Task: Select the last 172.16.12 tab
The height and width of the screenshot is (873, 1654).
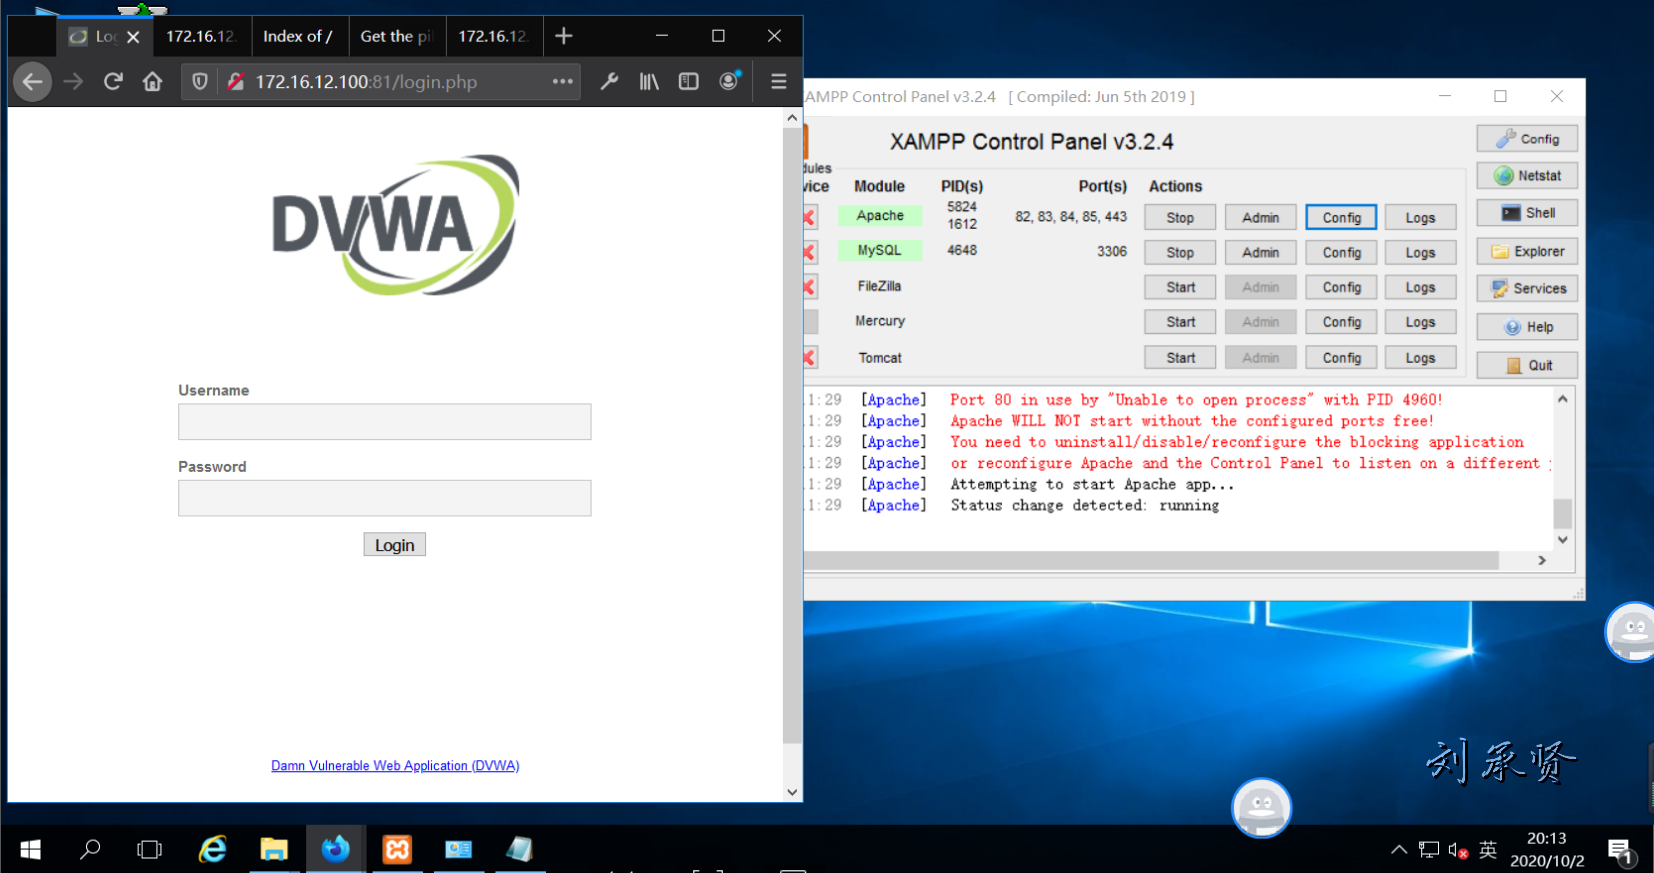Action: [x=495, y=36]
